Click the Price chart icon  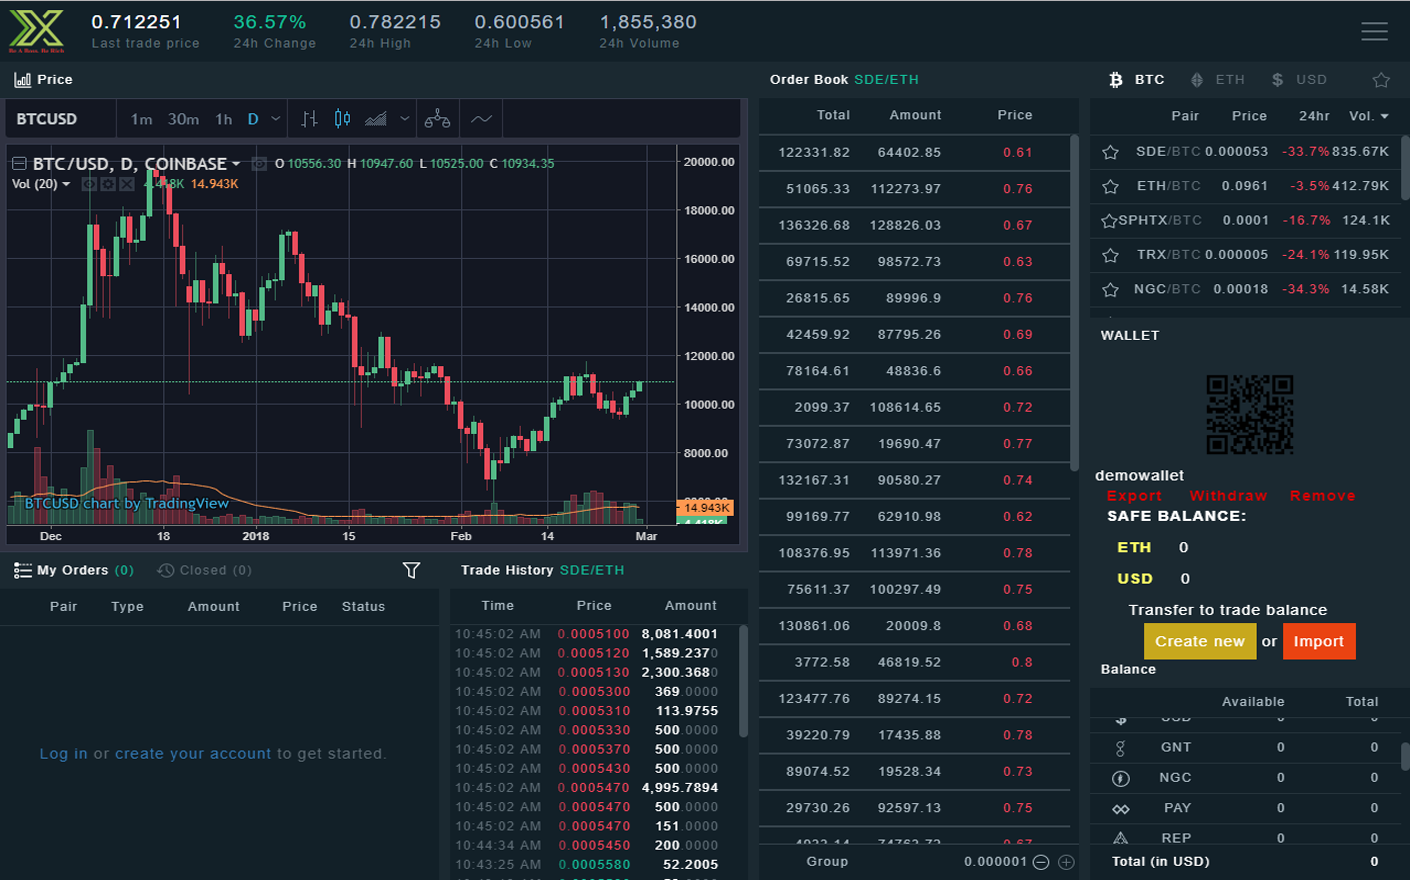coord(22,80)
